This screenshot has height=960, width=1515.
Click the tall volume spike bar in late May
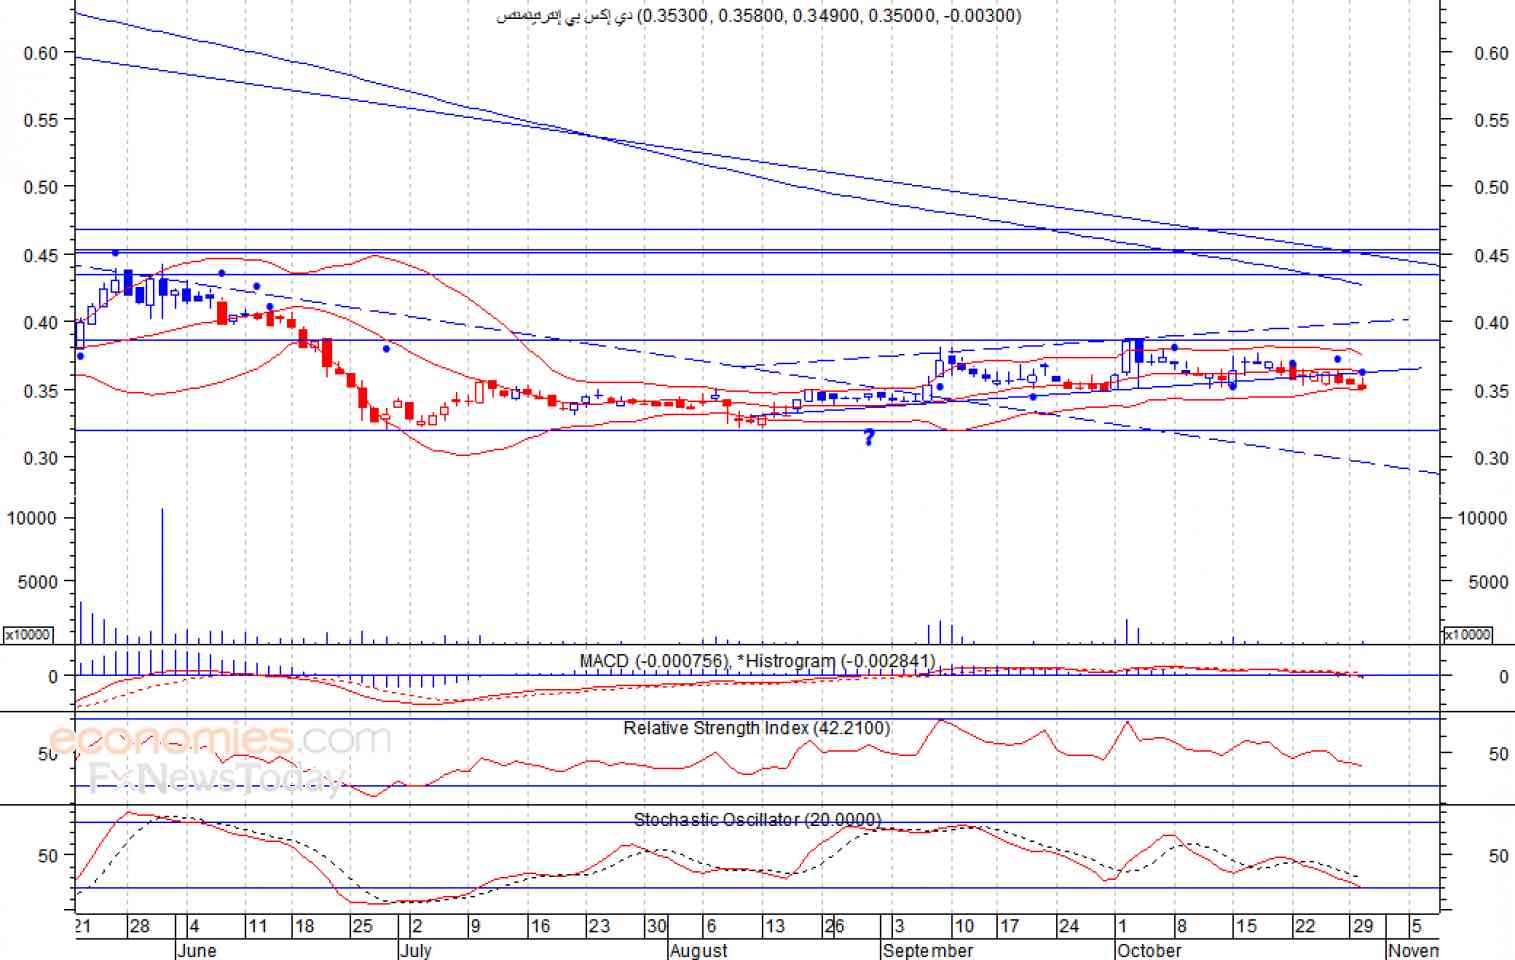coord(162,576)
